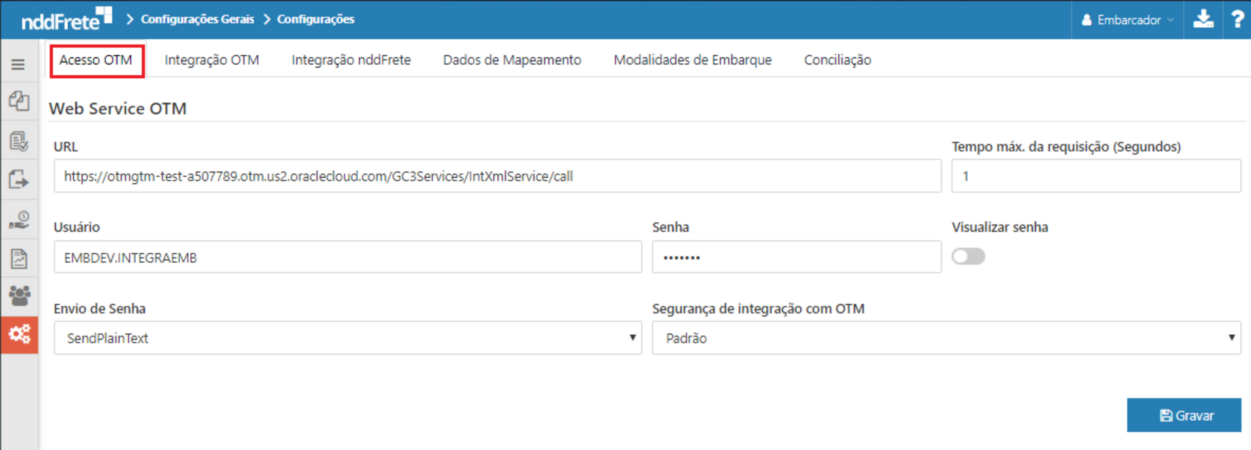Screen dimensions: 1251x450
Task: Click the Web Service OTM heading
Action: 118,108
